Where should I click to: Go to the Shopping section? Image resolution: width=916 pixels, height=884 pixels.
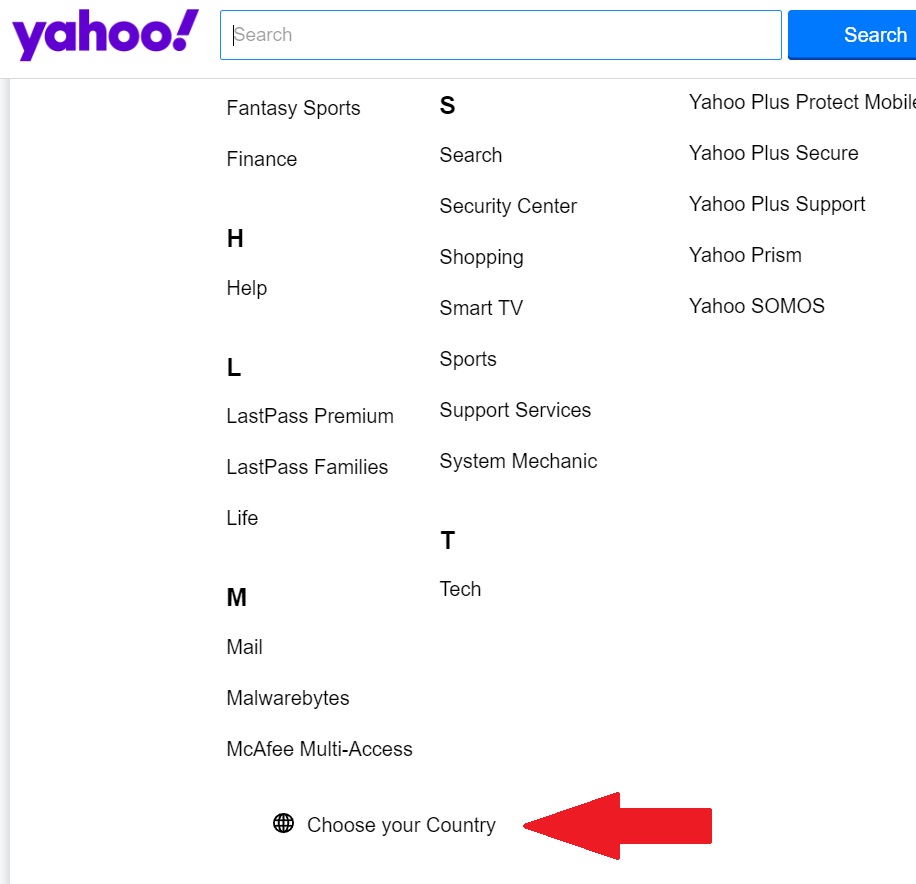pyautogui.click(x=481, y=257)
